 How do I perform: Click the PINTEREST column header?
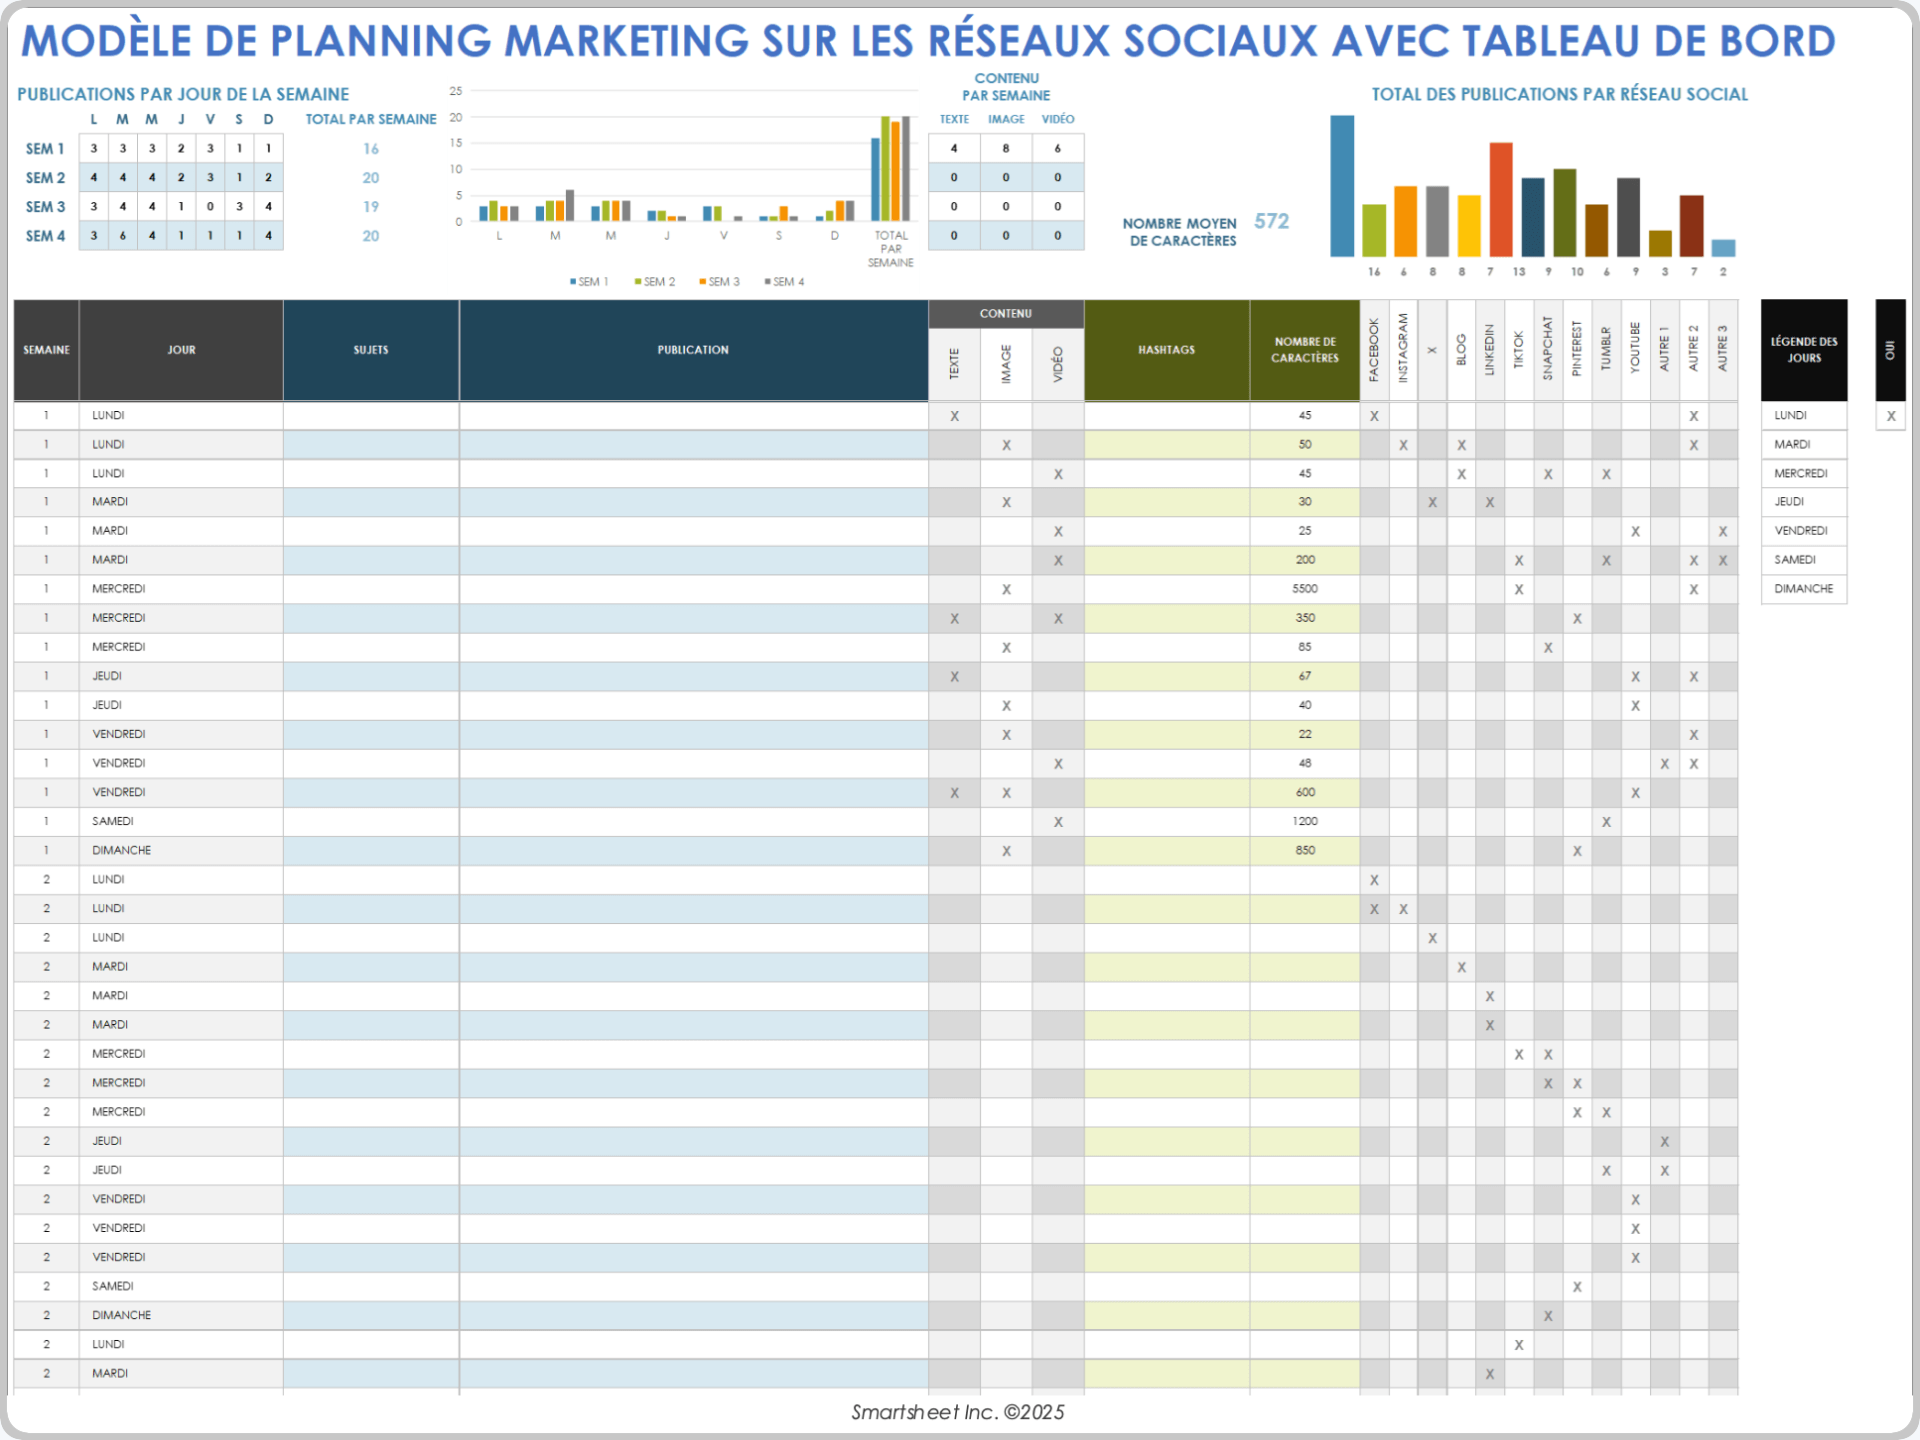[1577, 350]
